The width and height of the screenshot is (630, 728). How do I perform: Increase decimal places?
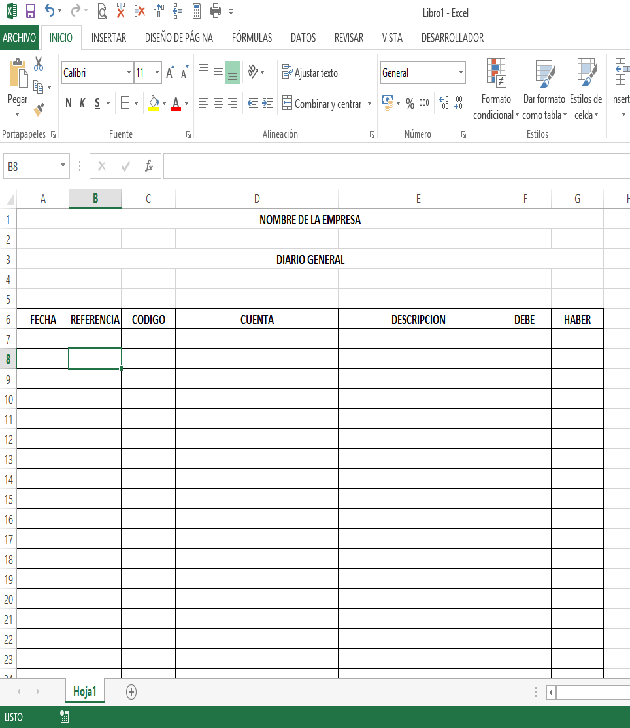pos(444,103)
